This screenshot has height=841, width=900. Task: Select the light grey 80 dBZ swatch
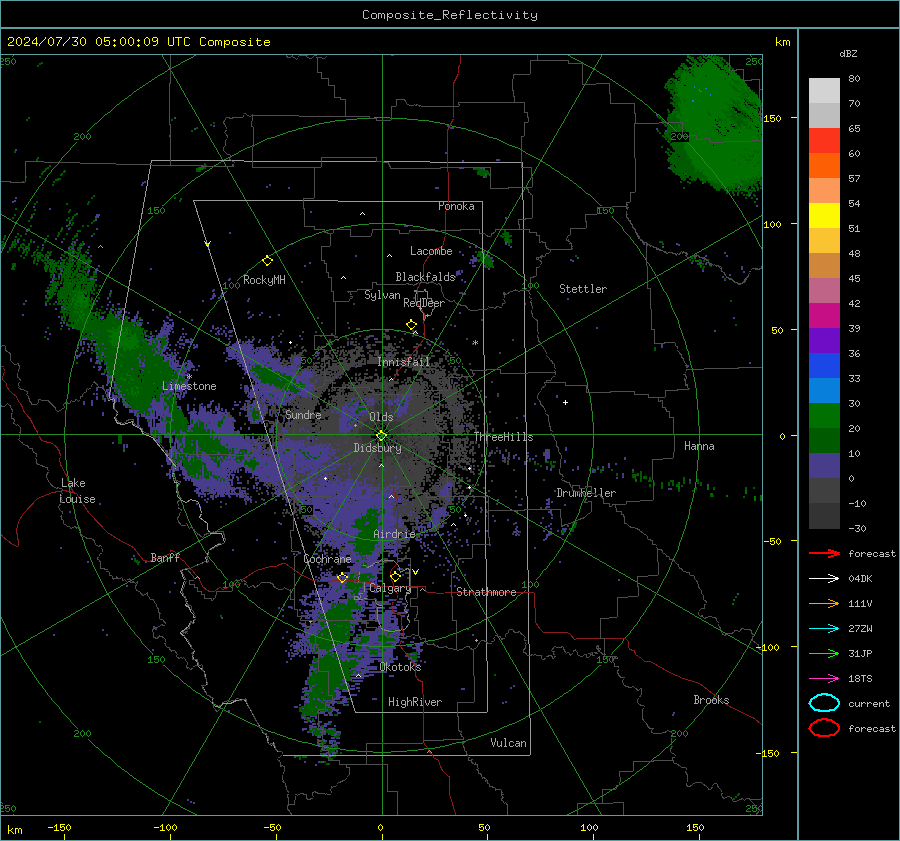click(x=824, y=90)
